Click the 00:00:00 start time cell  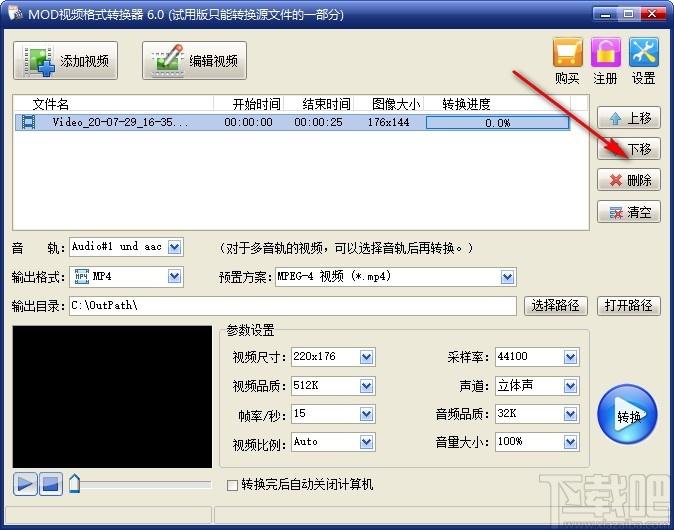point(248,122)
